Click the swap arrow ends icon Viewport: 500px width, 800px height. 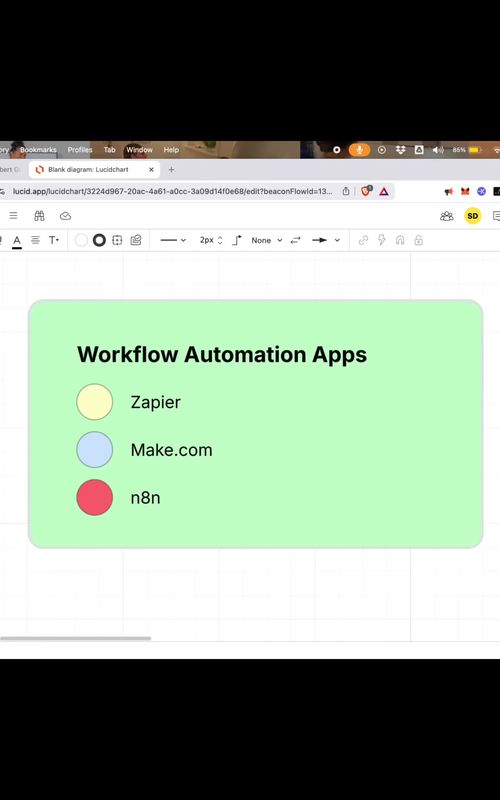tap(295, 240)
